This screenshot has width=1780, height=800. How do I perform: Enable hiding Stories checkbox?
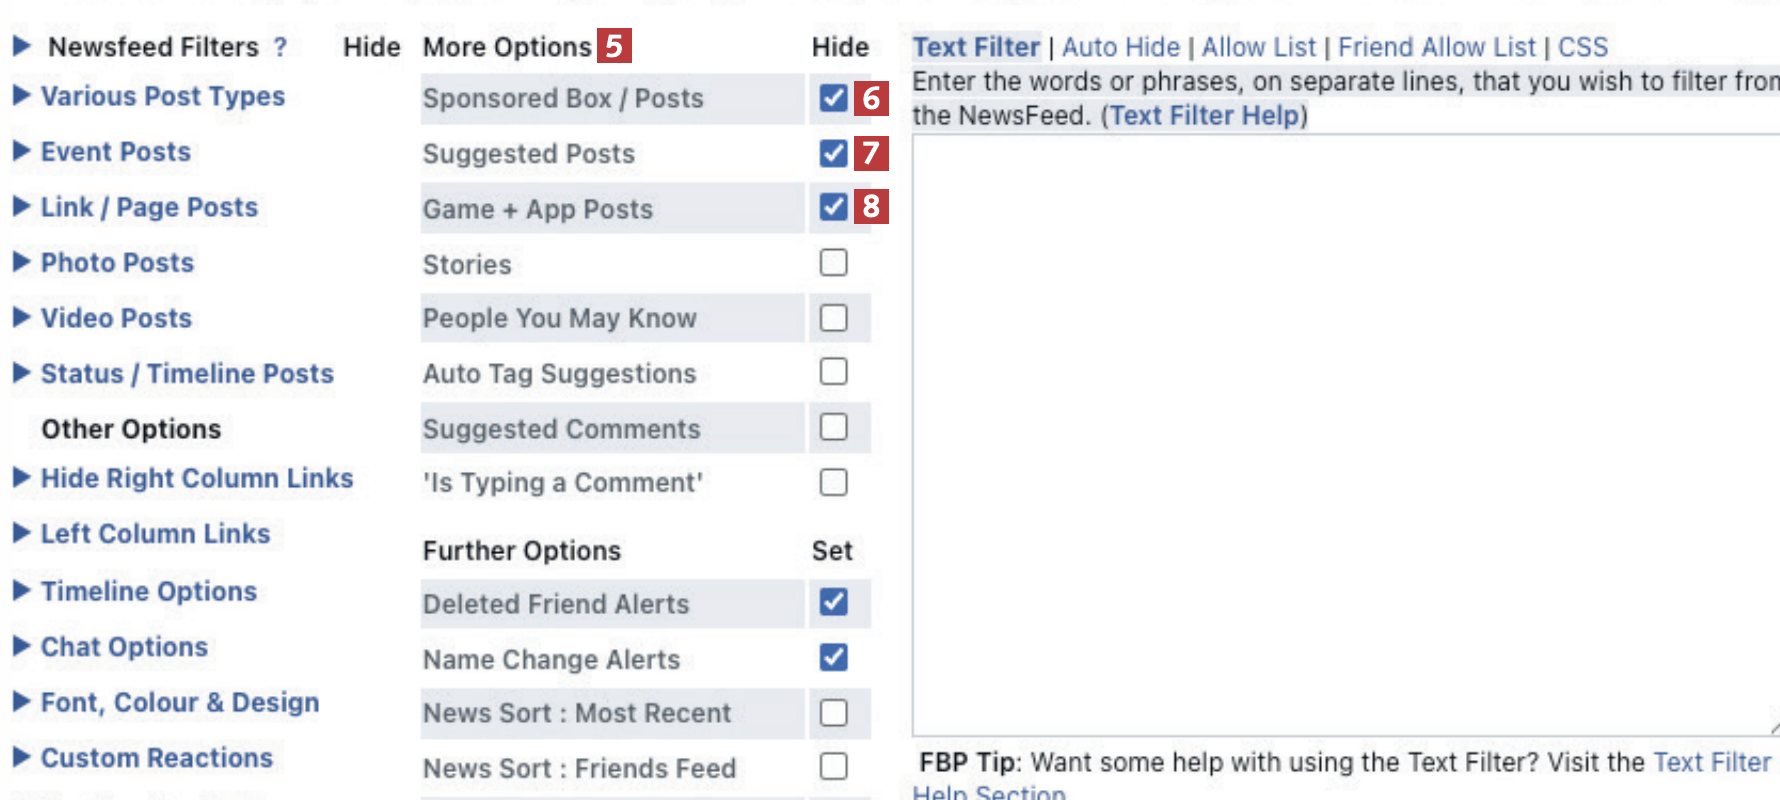pos(833,263)
